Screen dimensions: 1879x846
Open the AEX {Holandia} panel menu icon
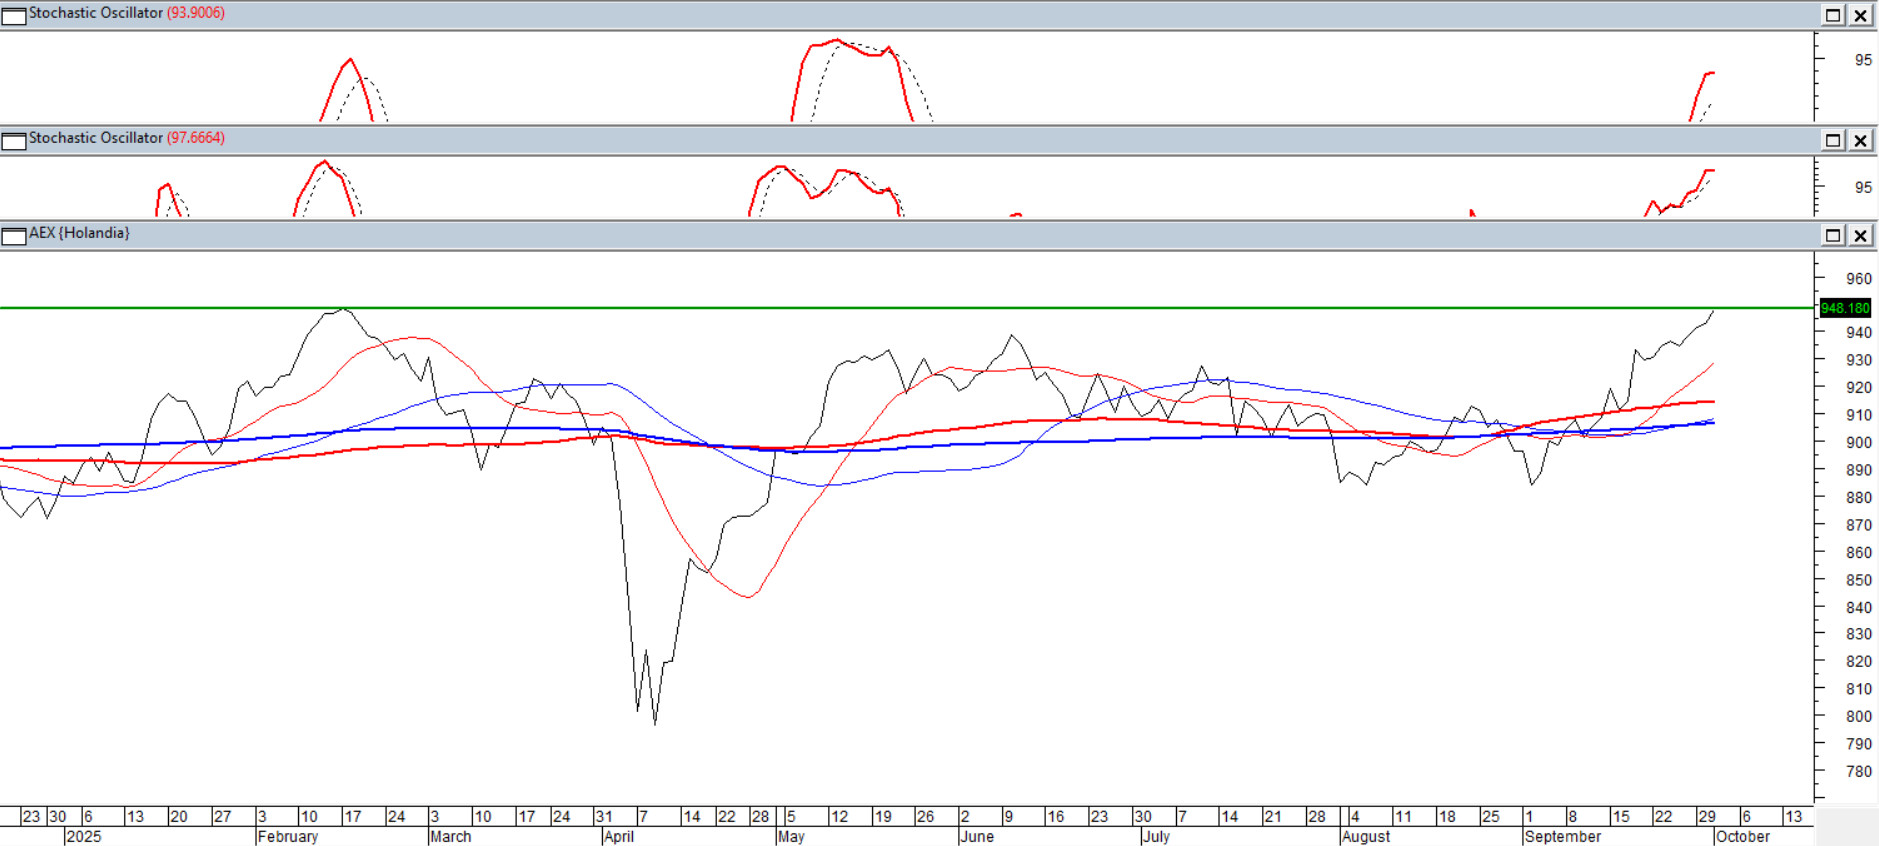coord(14,236)
